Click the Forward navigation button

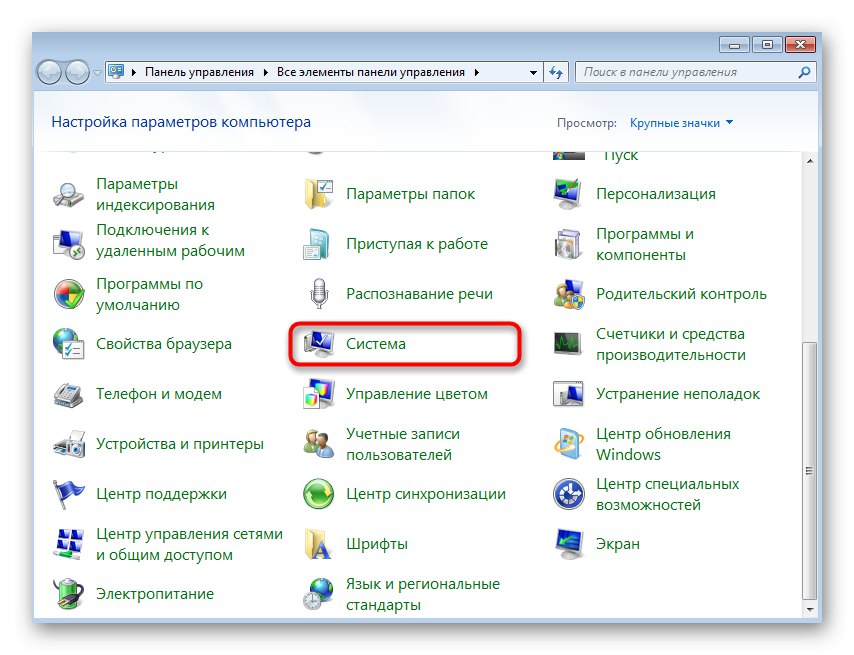pos(77,72)
